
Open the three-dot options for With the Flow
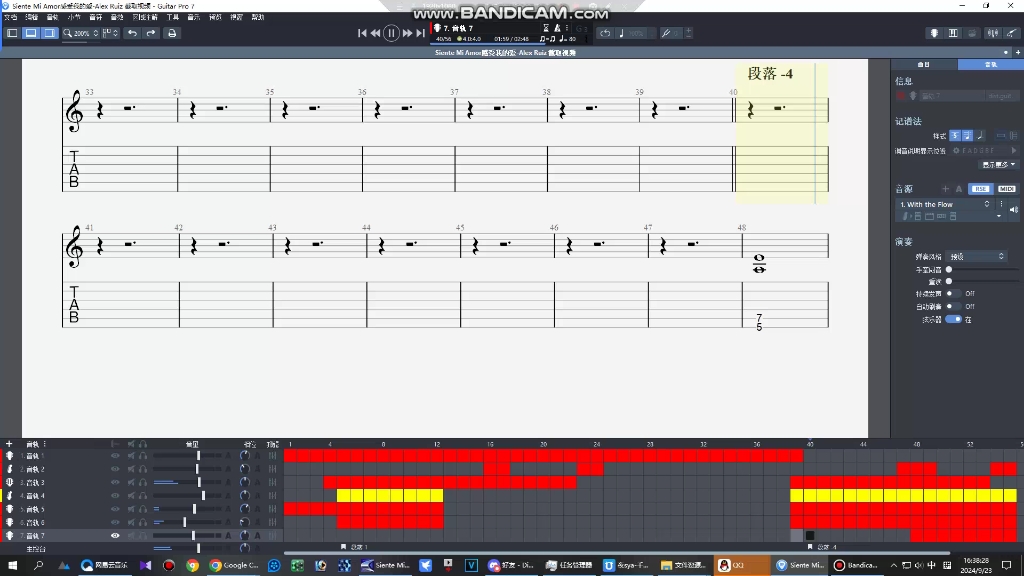point(1001,204)
